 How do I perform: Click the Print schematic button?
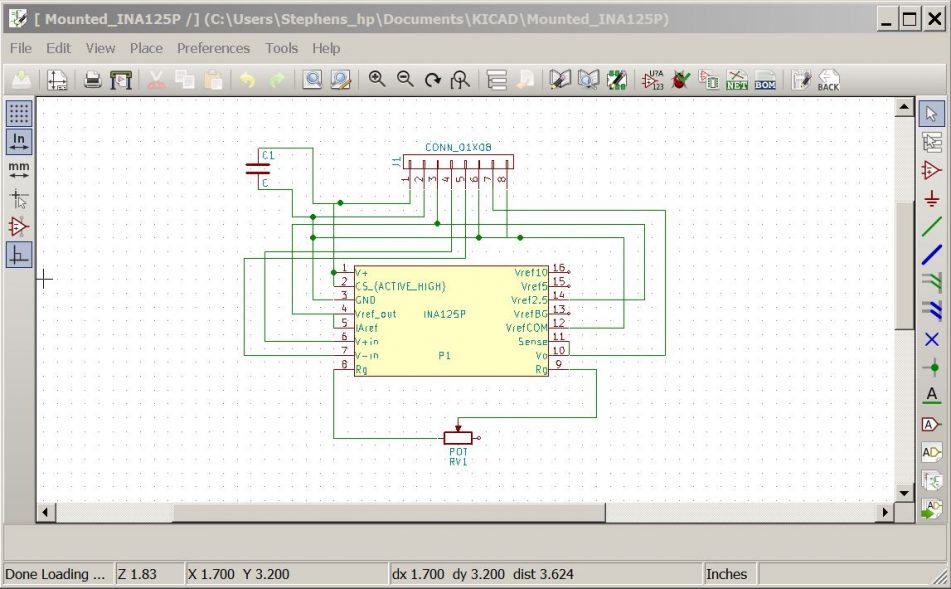(x=92, y=79)
